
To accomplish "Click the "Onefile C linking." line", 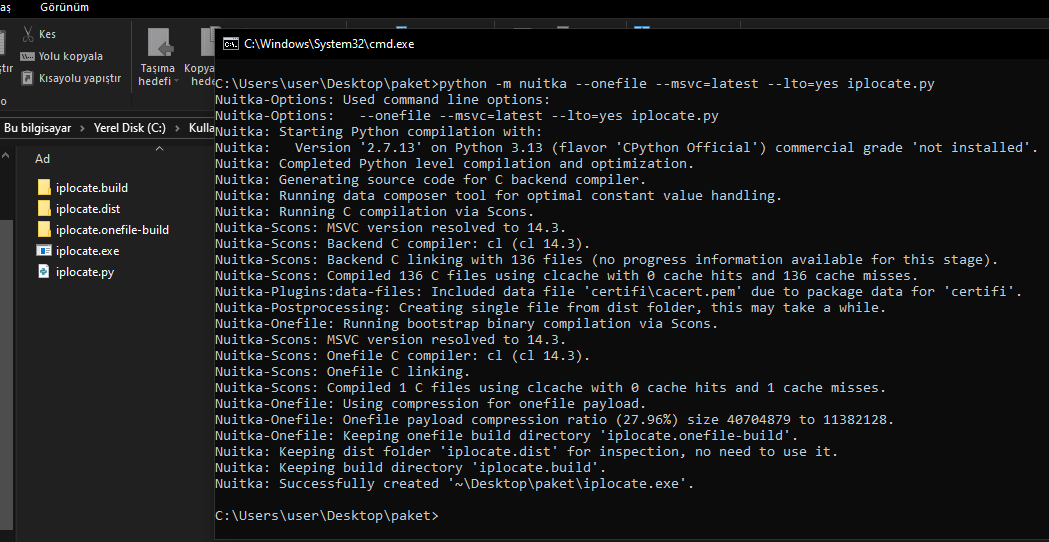I will [x=343, y=371].
